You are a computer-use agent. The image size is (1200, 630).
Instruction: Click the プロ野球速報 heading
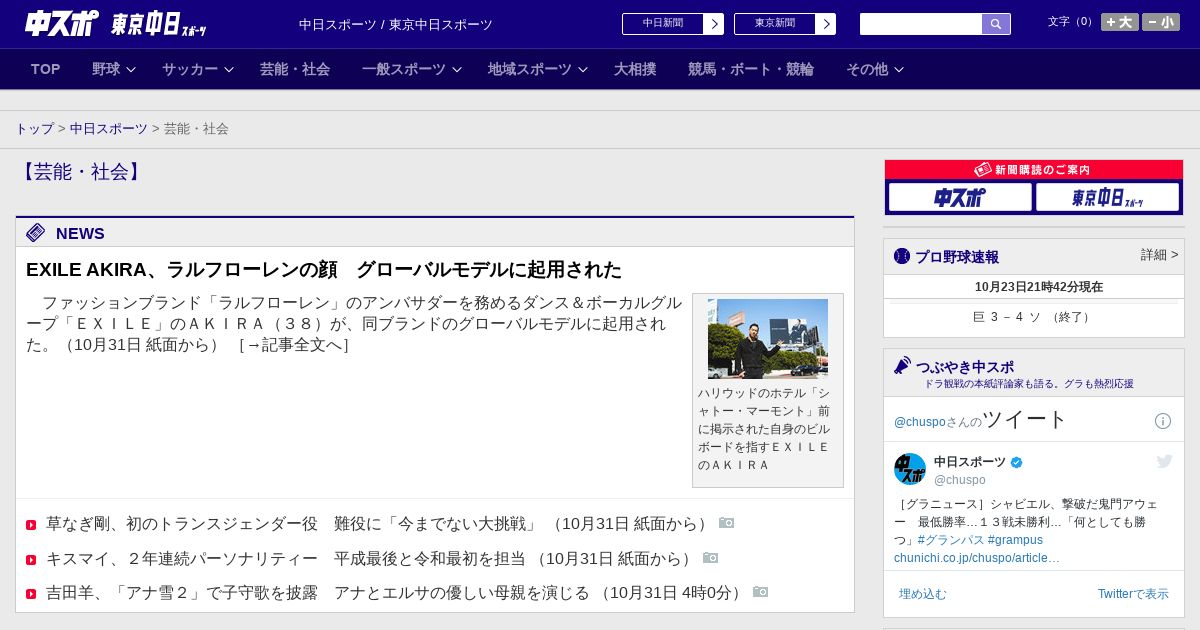point(957,257)
